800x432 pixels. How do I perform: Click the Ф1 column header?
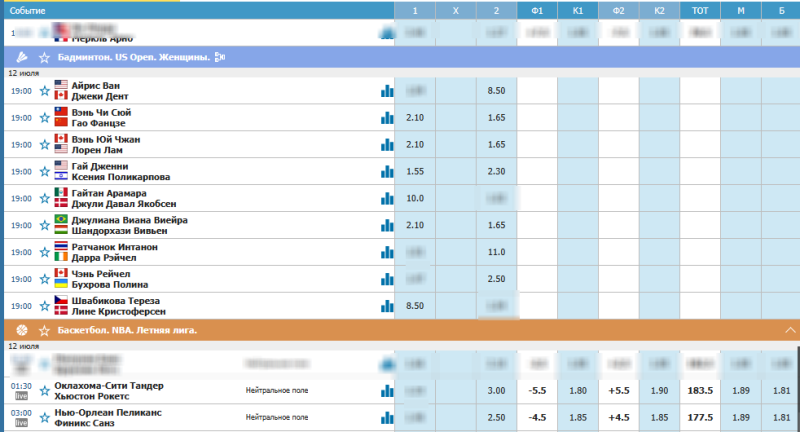tap(537, 10)
